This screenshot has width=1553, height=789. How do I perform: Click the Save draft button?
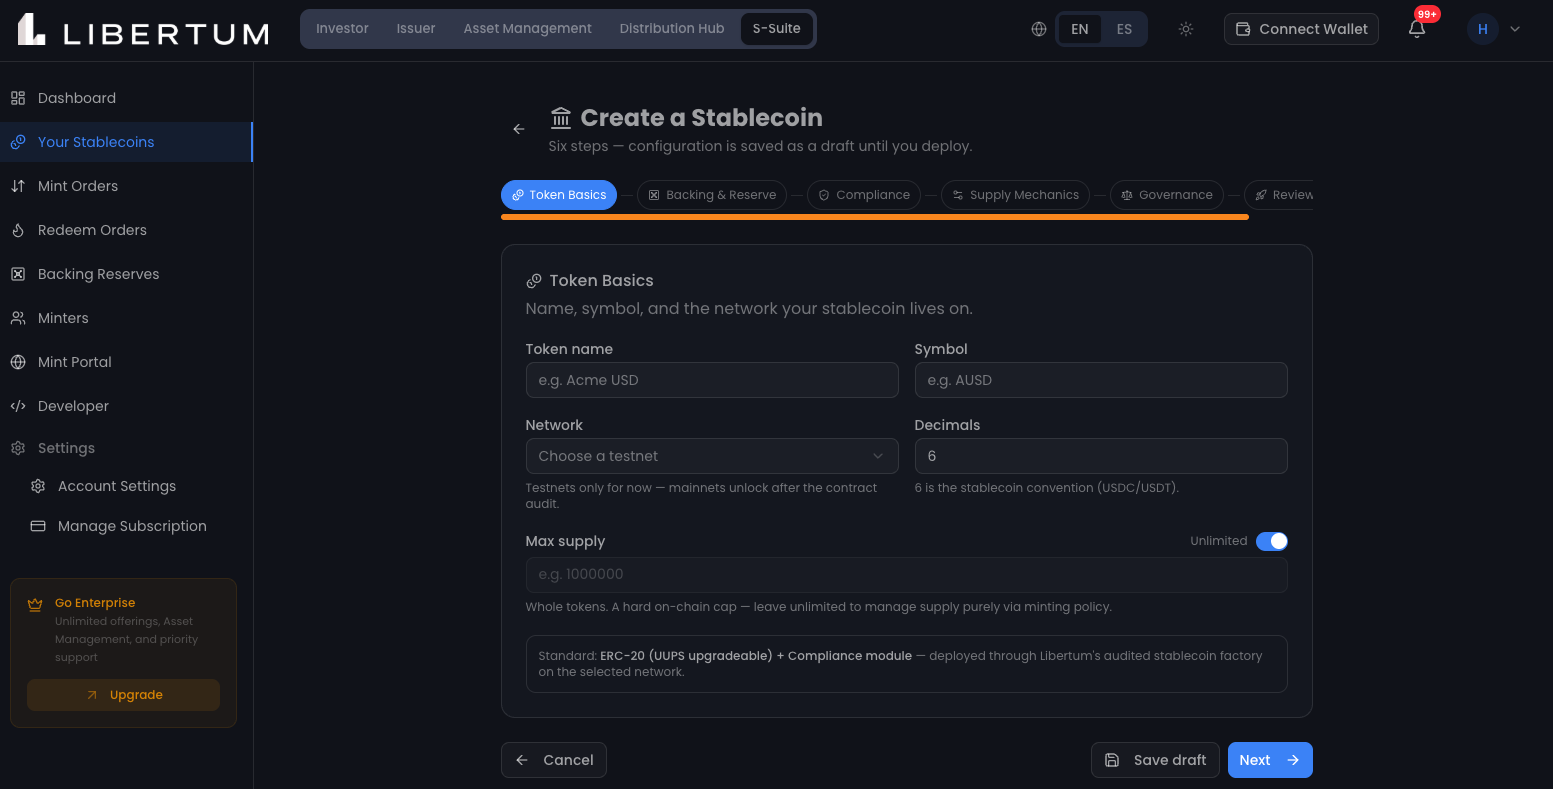[1155, 760]
